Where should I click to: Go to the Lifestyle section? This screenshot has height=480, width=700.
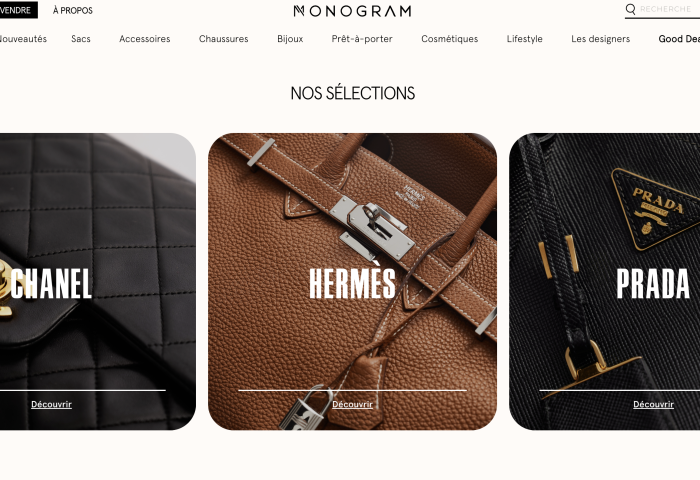tap(525, 39)
